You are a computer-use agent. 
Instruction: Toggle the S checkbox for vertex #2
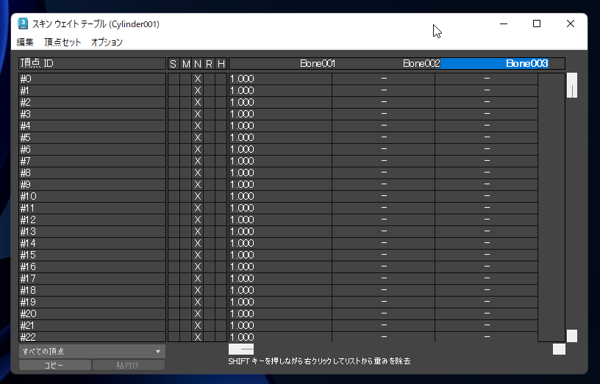(174, 103)
